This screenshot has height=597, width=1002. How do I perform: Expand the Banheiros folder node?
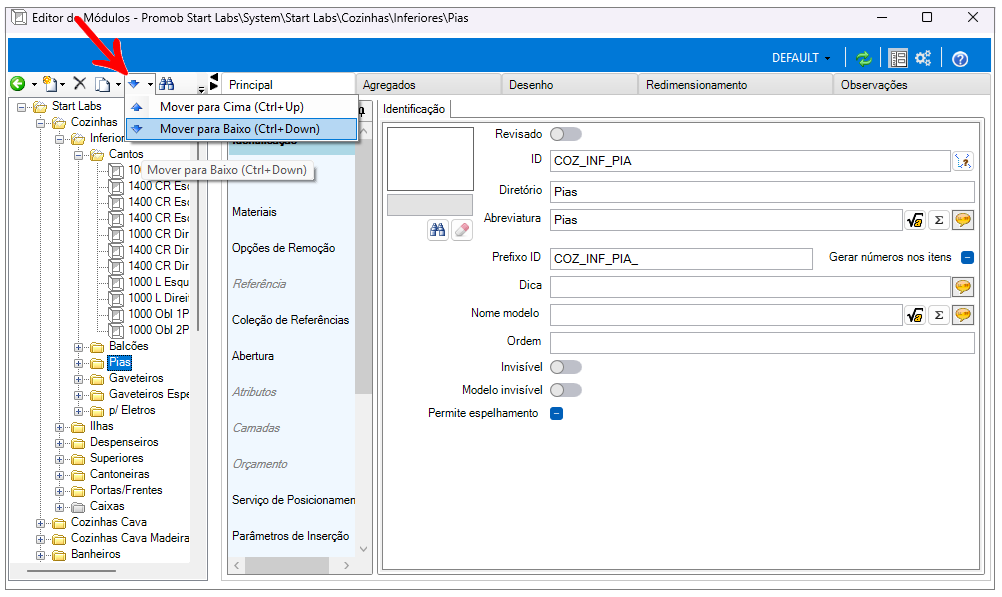pyautogui.click(x=41, y=555)
